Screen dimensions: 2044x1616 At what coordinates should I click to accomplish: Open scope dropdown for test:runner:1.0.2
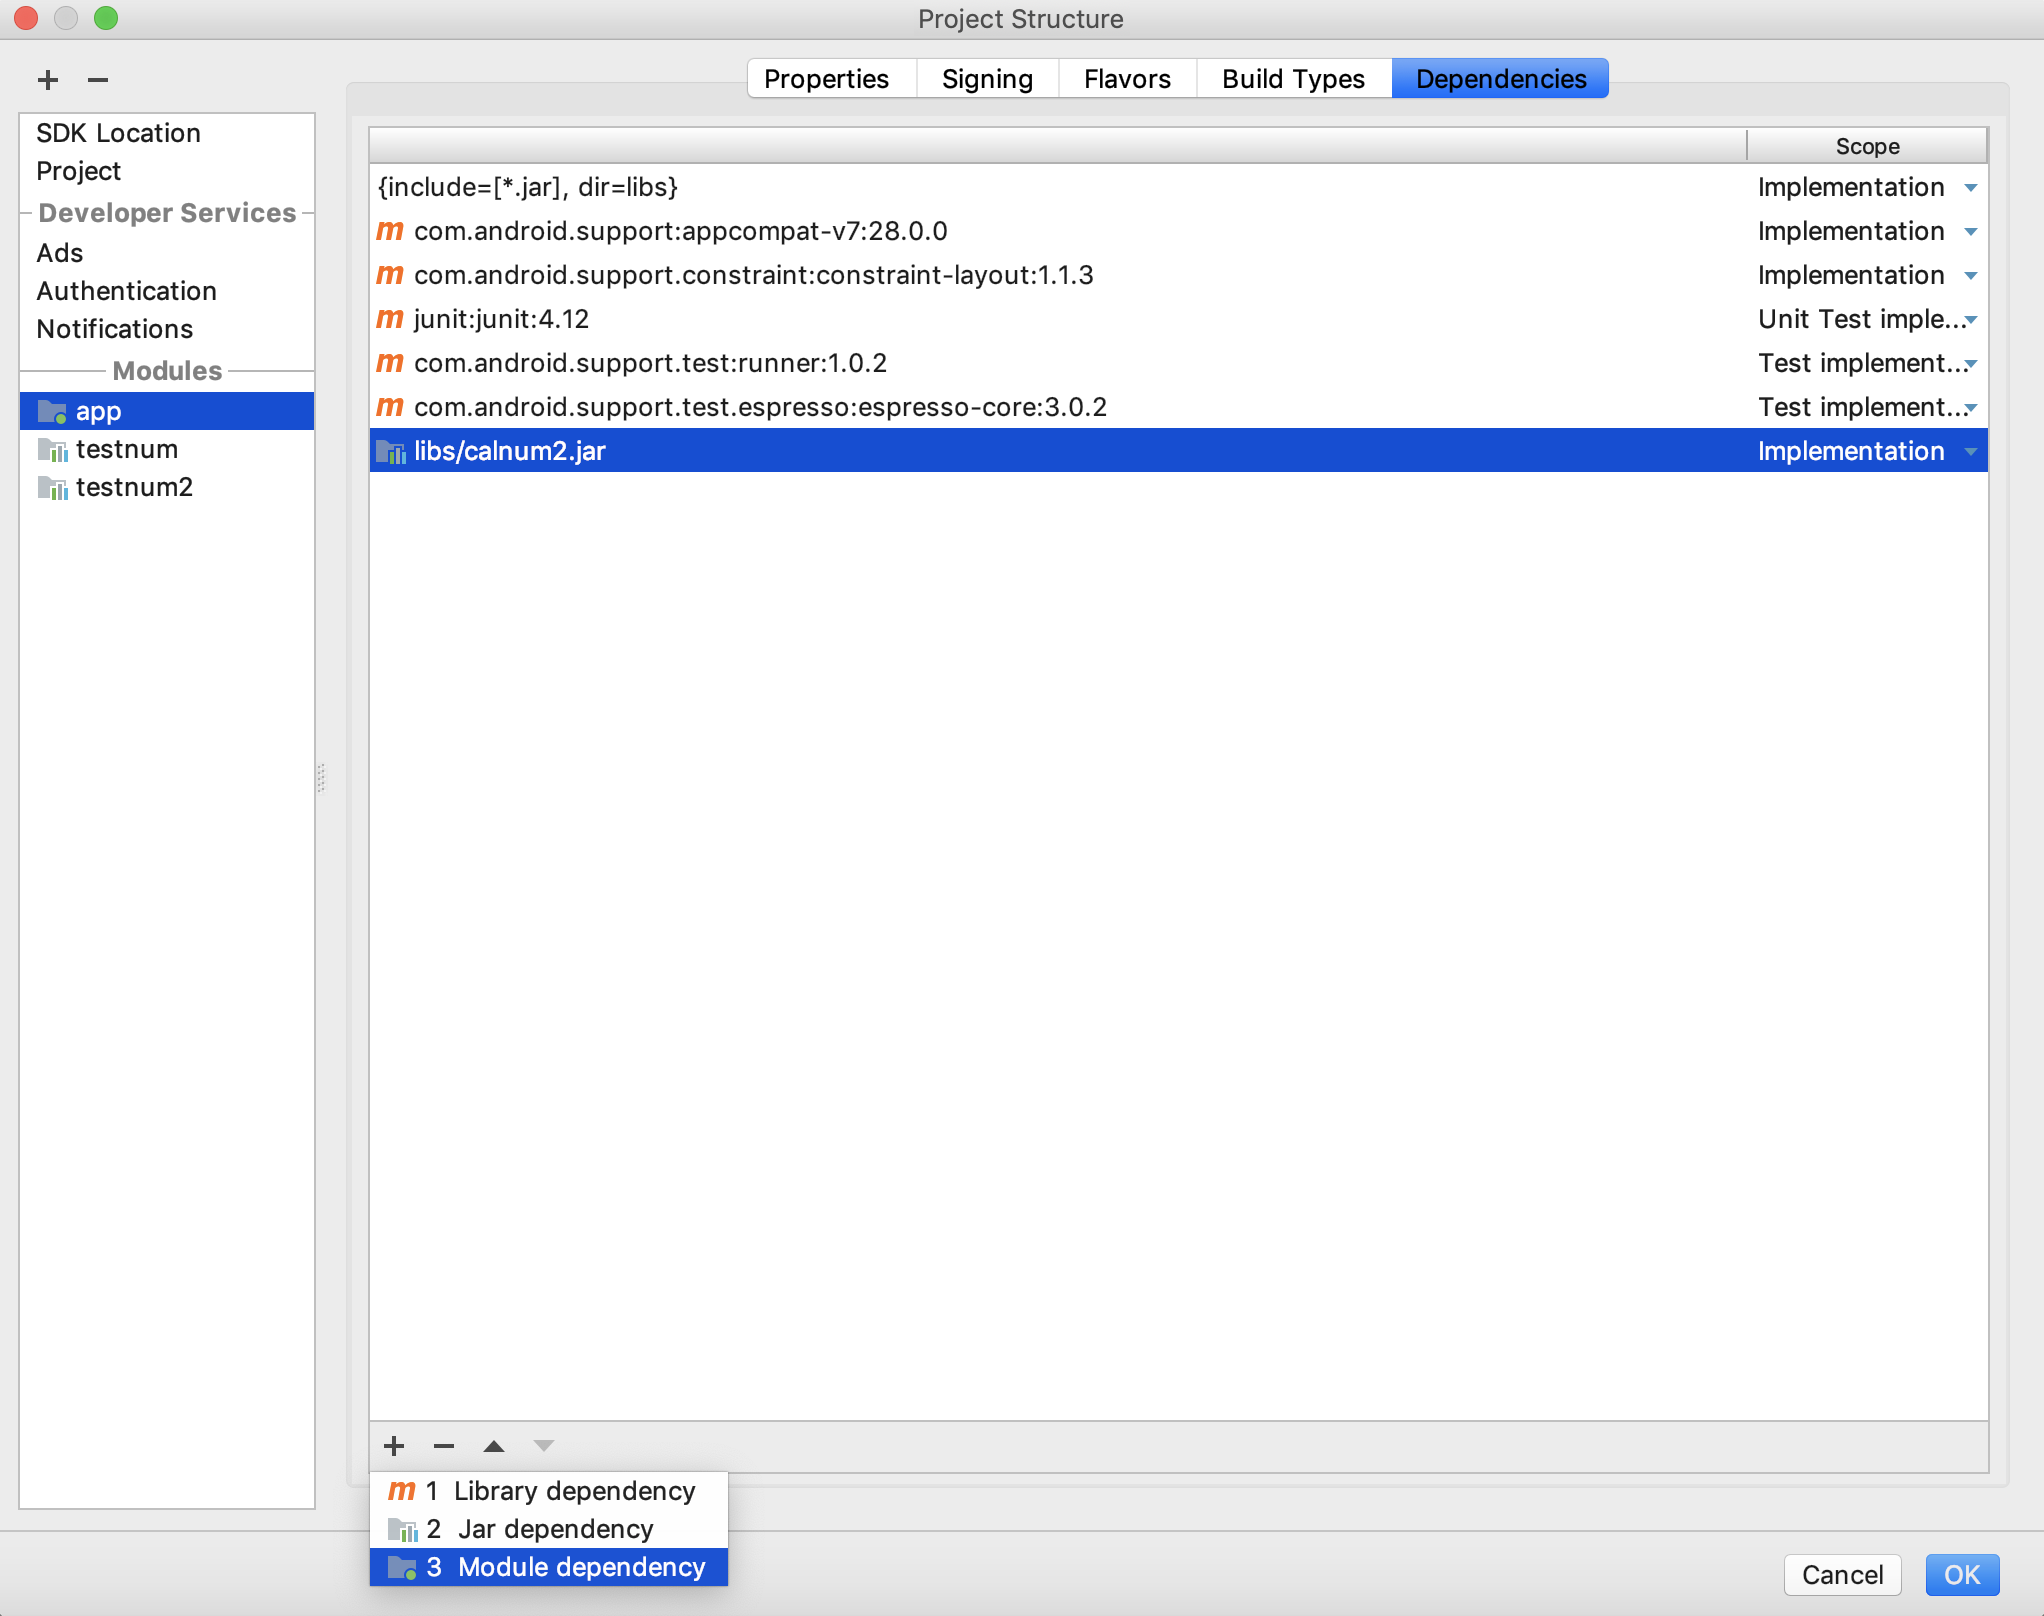1970,364
